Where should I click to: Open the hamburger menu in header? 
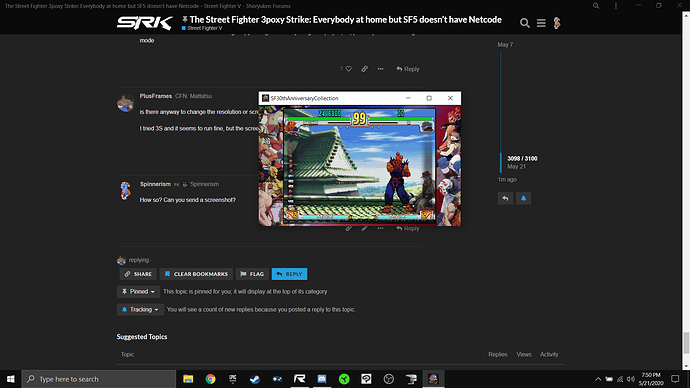[541, 23]
